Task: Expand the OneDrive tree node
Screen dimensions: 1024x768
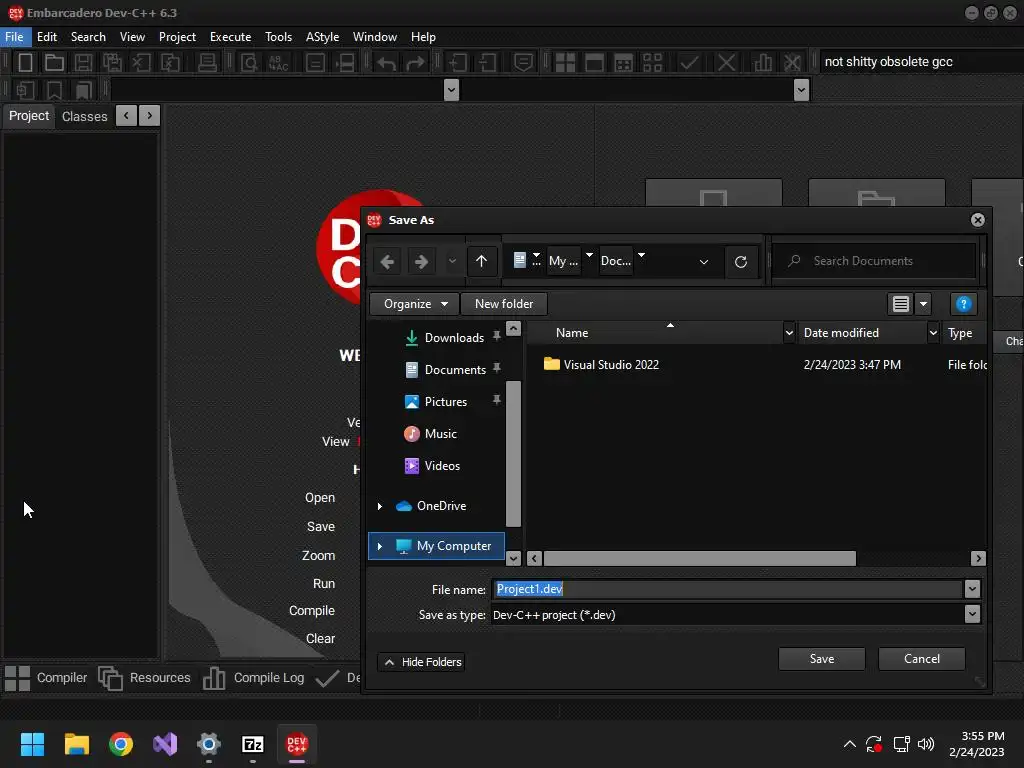Action: (x=379, y=506)
